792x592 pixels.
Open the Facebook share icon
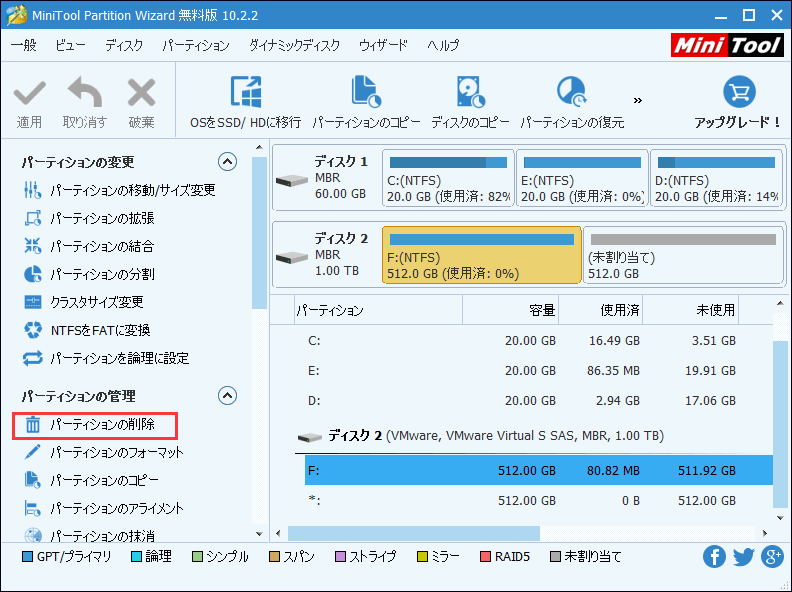click(714, 557)
